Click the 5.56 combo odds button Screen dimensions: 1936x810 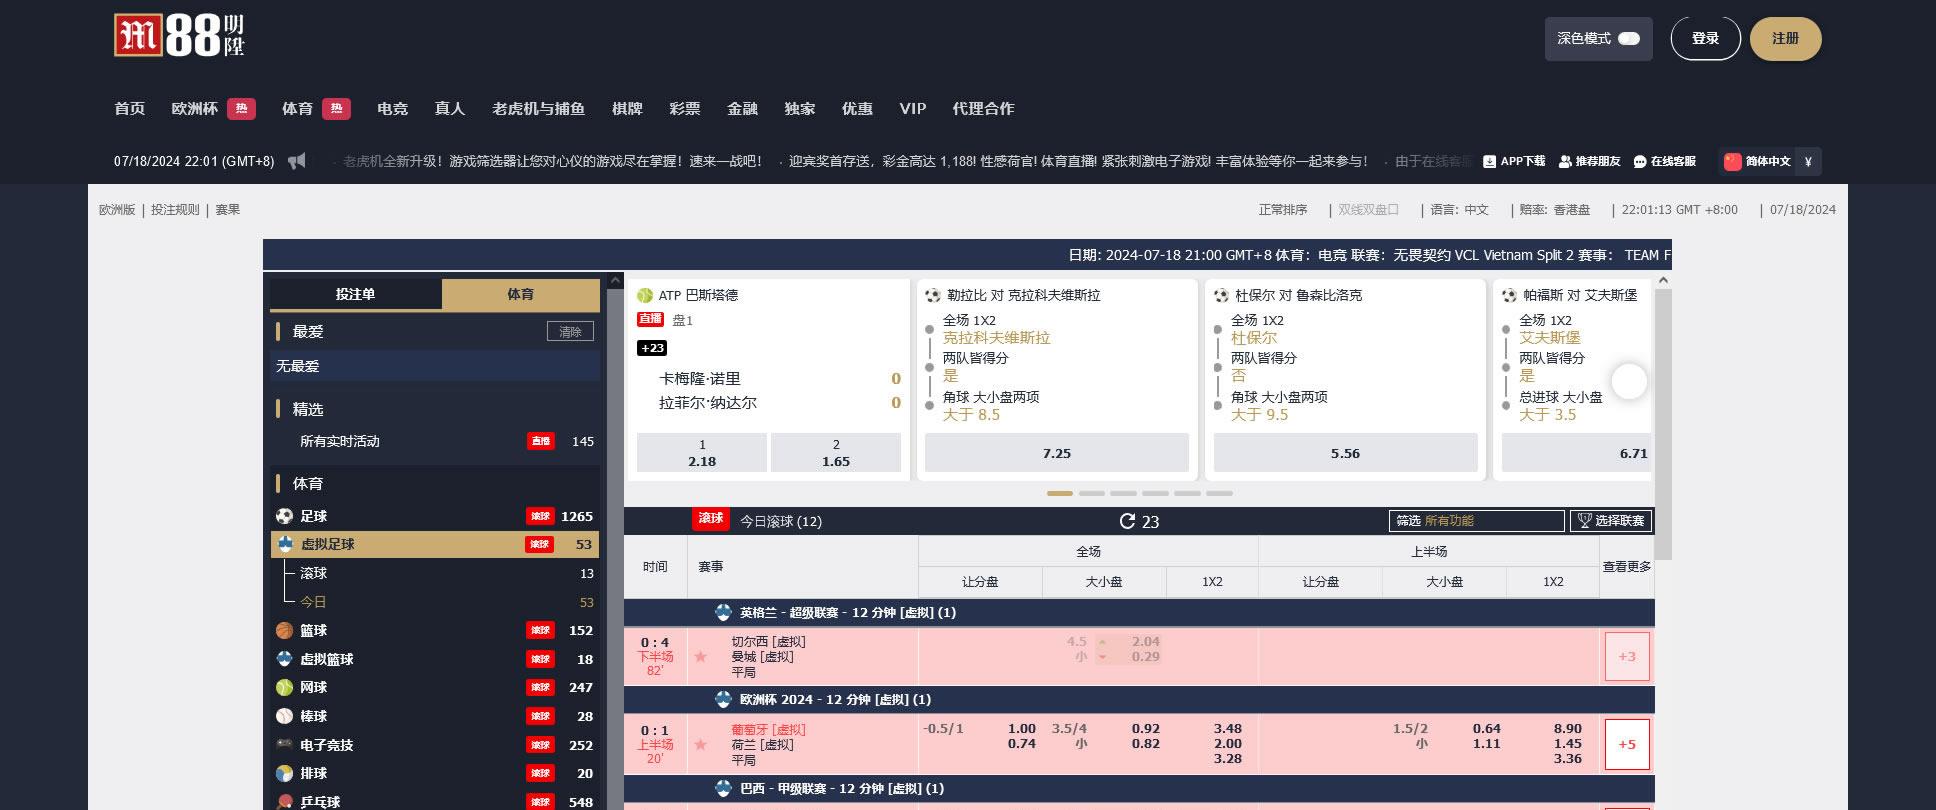click(x=1345, y=453)
